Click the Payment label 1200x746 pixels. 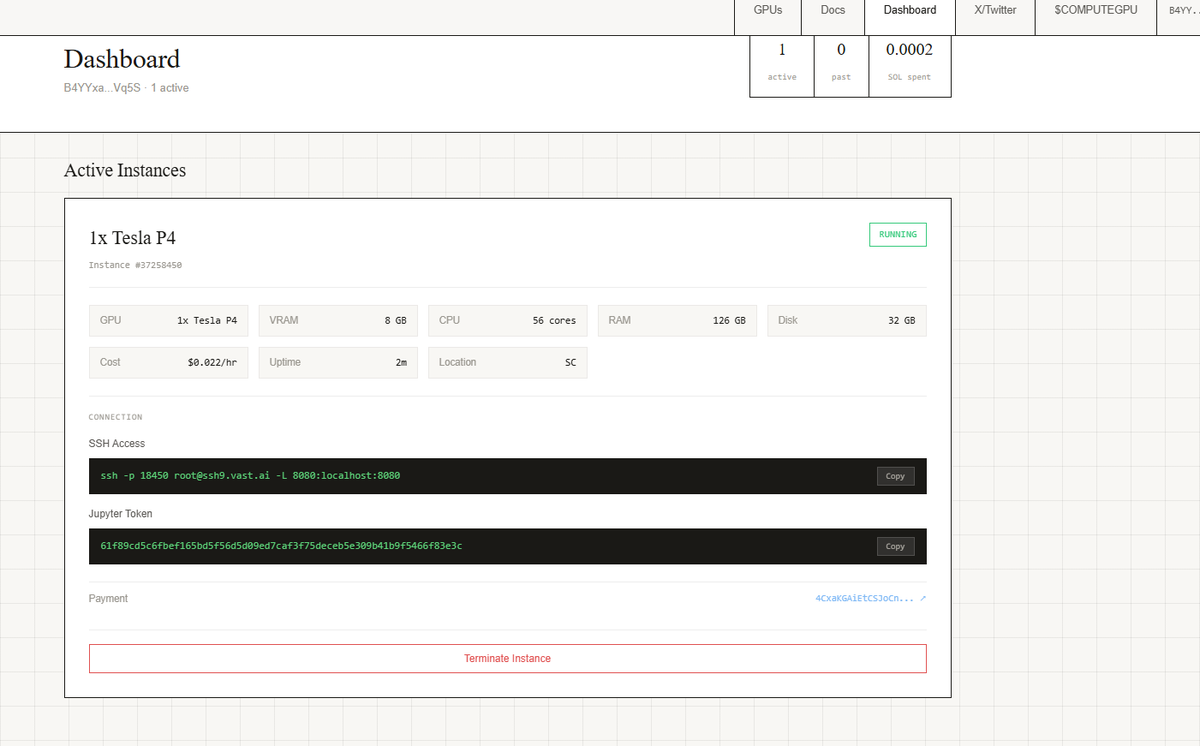pos(108,598)
